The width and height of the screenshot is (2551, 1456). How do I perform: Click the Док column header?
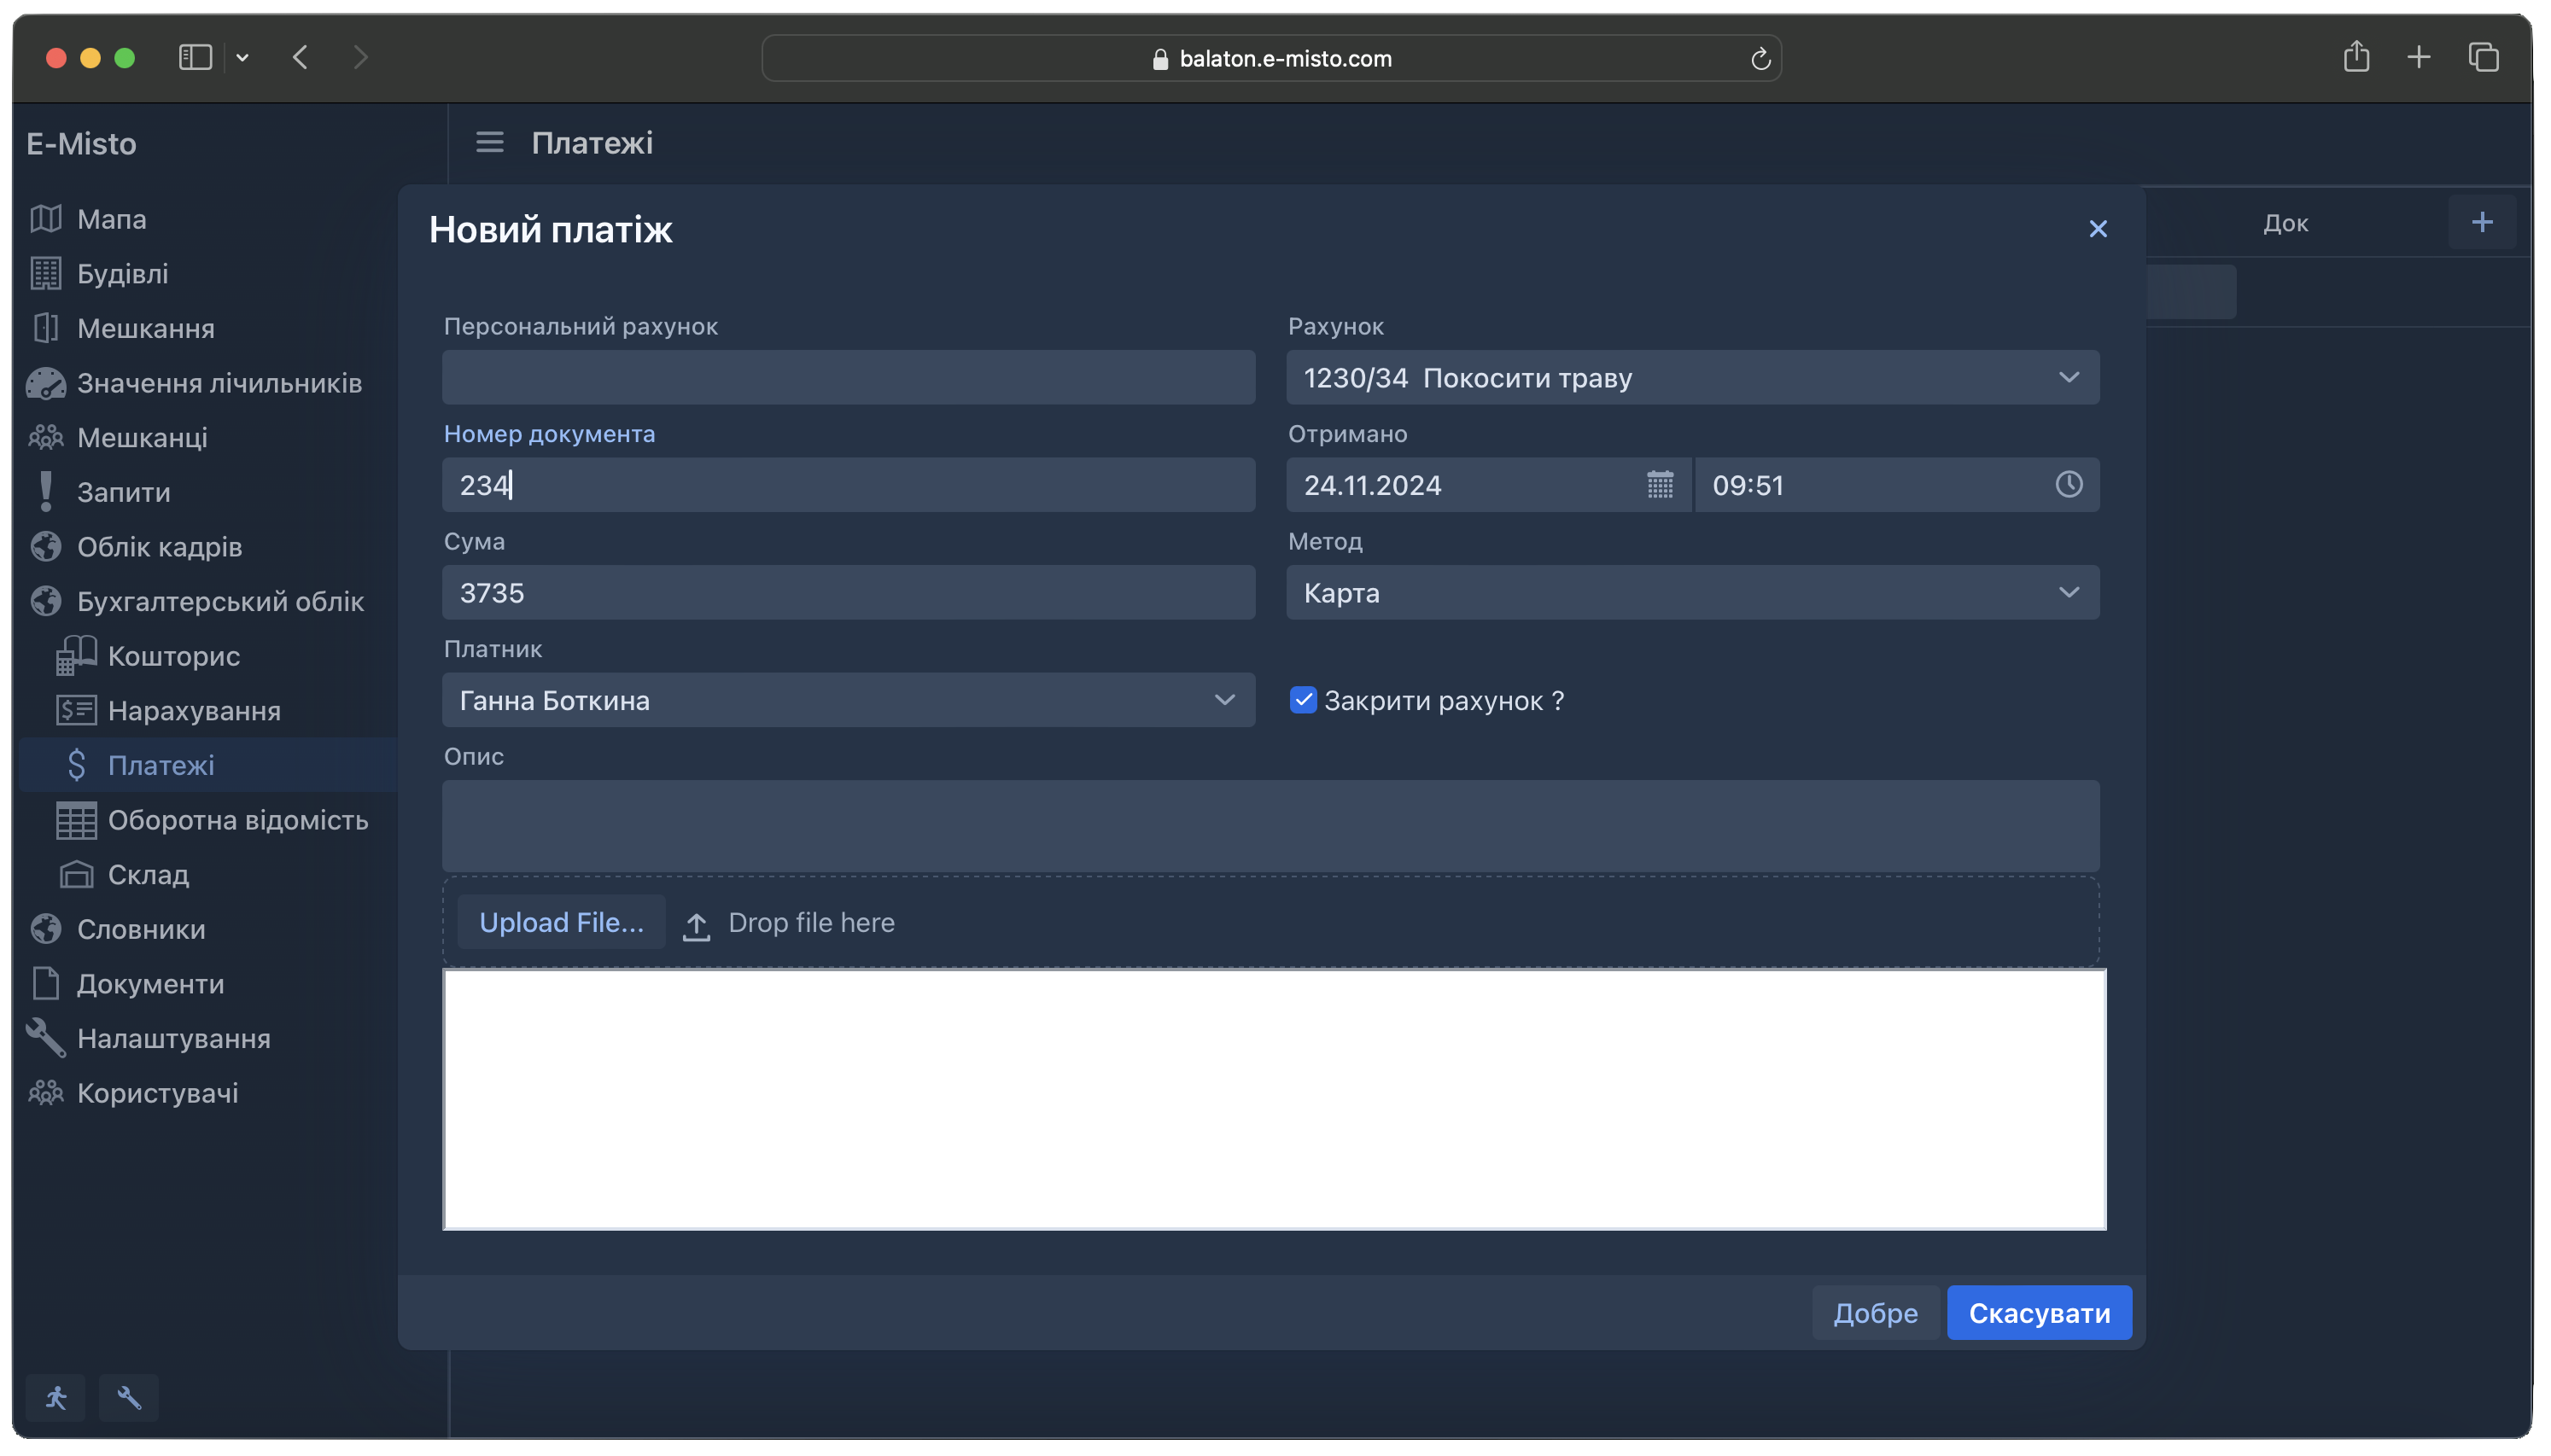tap(2285, 223)
